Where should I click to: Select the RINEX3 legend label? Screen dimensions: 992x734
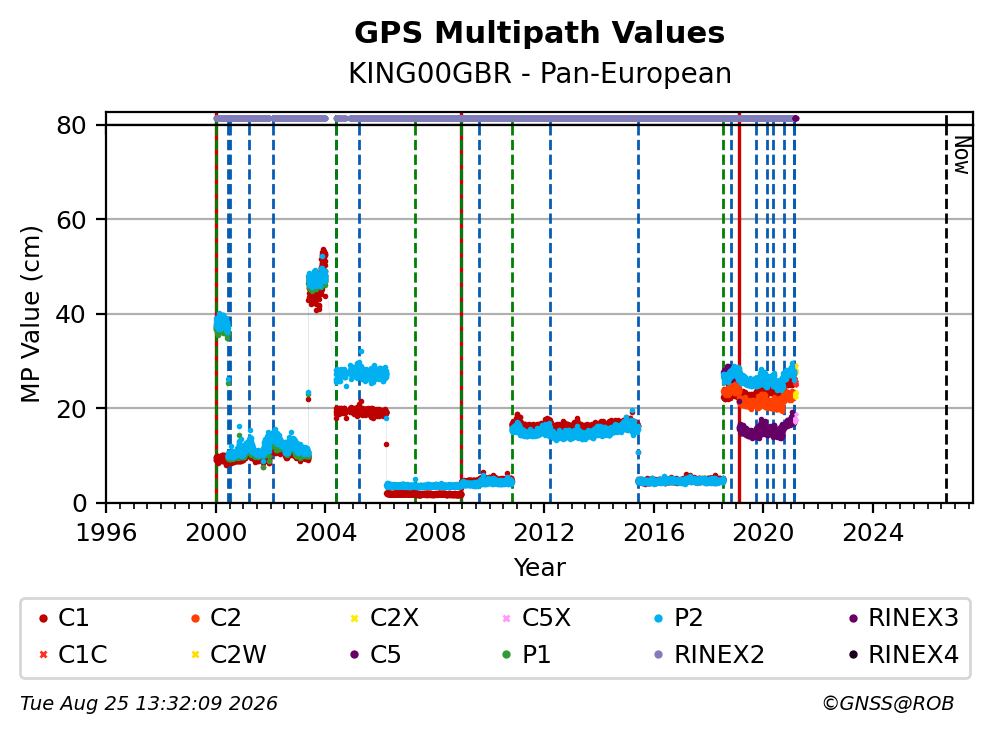tap(914, 618)
